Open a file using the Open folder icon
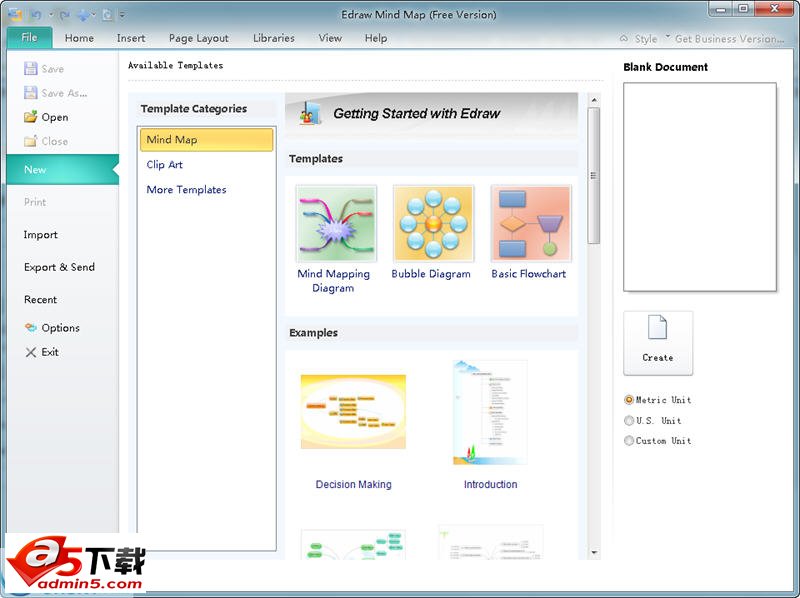800x598 pixels. point(33,117)
